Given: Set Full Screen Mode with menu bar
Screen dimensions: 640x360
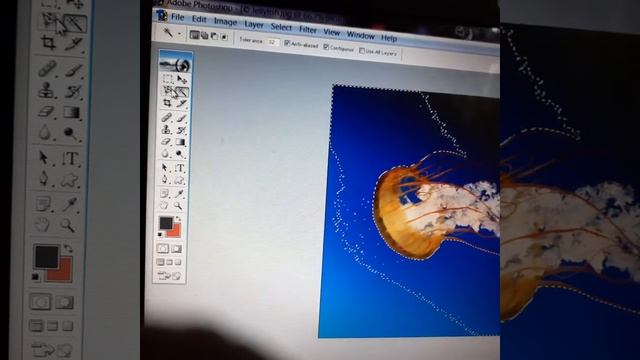Looking at the screenshot, I should pos(169,262).
